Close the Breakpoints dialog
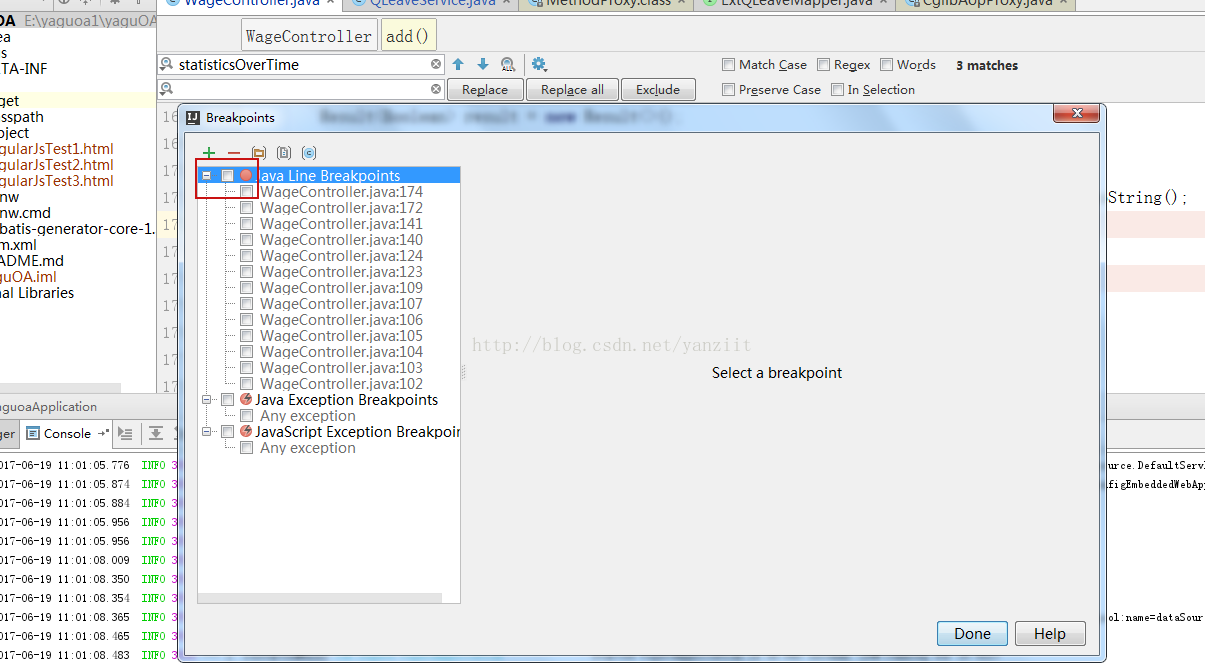This screenshot has height=669, width=1205. 1076,115
